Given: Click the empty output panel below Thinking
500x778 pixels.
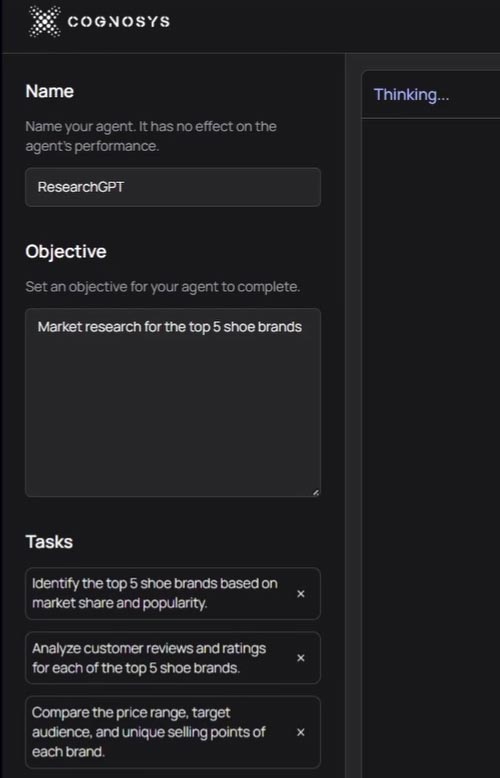Looking at the screenshot, I should coord(431,447).
